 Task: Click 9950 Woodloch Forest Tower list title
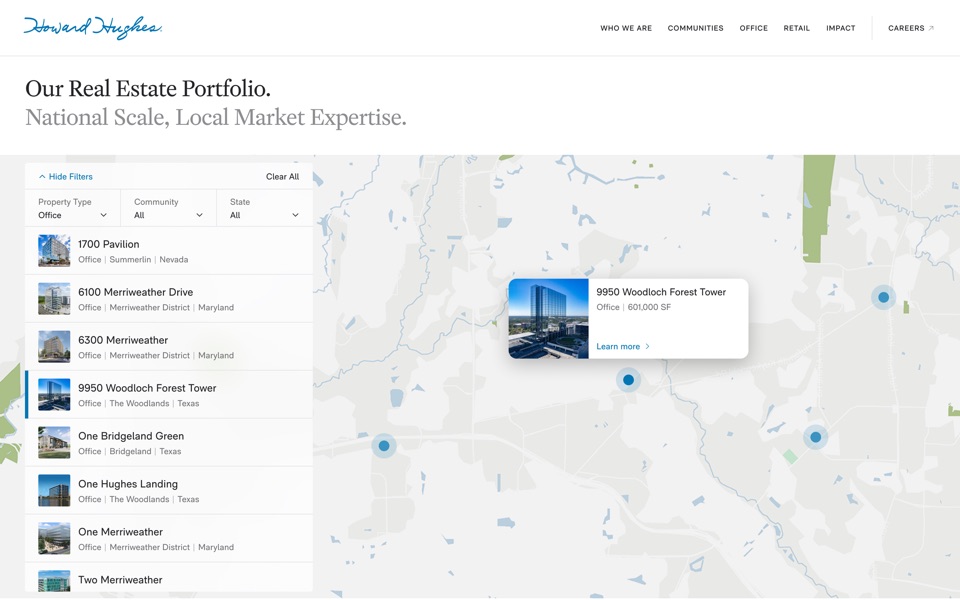click(x=147, y=388)
